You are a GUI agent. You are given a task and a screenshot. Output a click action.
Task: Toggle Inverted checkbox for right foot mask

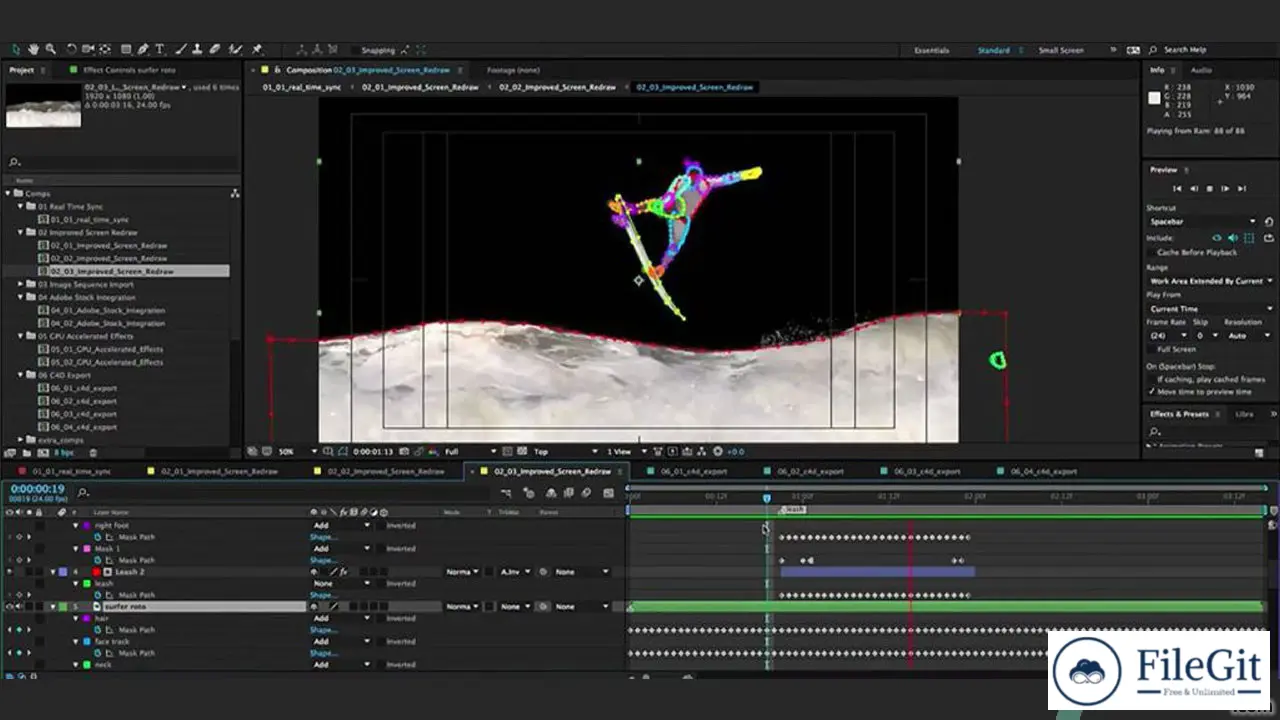pos(381,525)
